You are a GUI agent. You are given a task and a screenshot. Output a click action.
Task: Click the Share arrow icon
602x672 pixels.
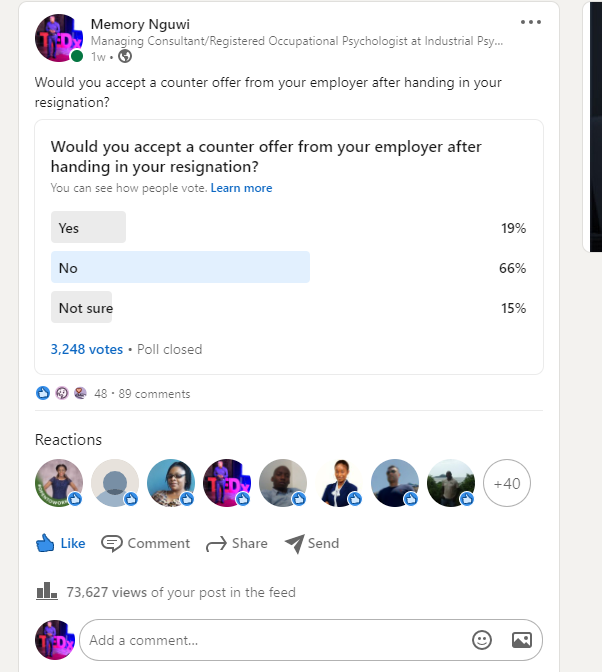click(x=216, y=544)
